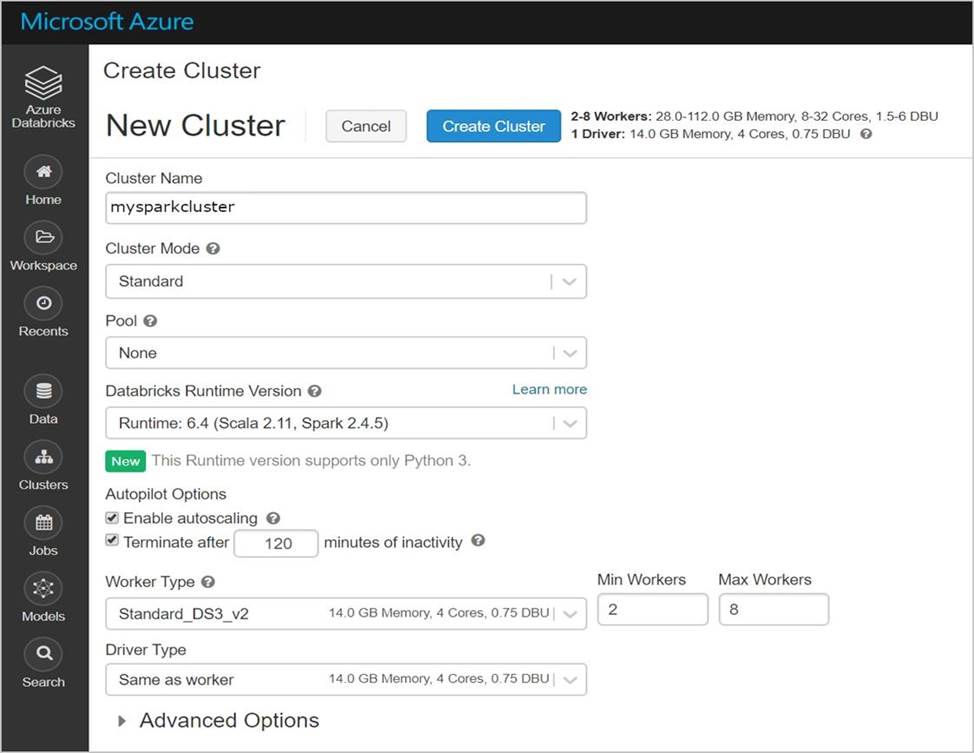
Task: Open the Clusters sidebar icon
Action: point(43,457)
